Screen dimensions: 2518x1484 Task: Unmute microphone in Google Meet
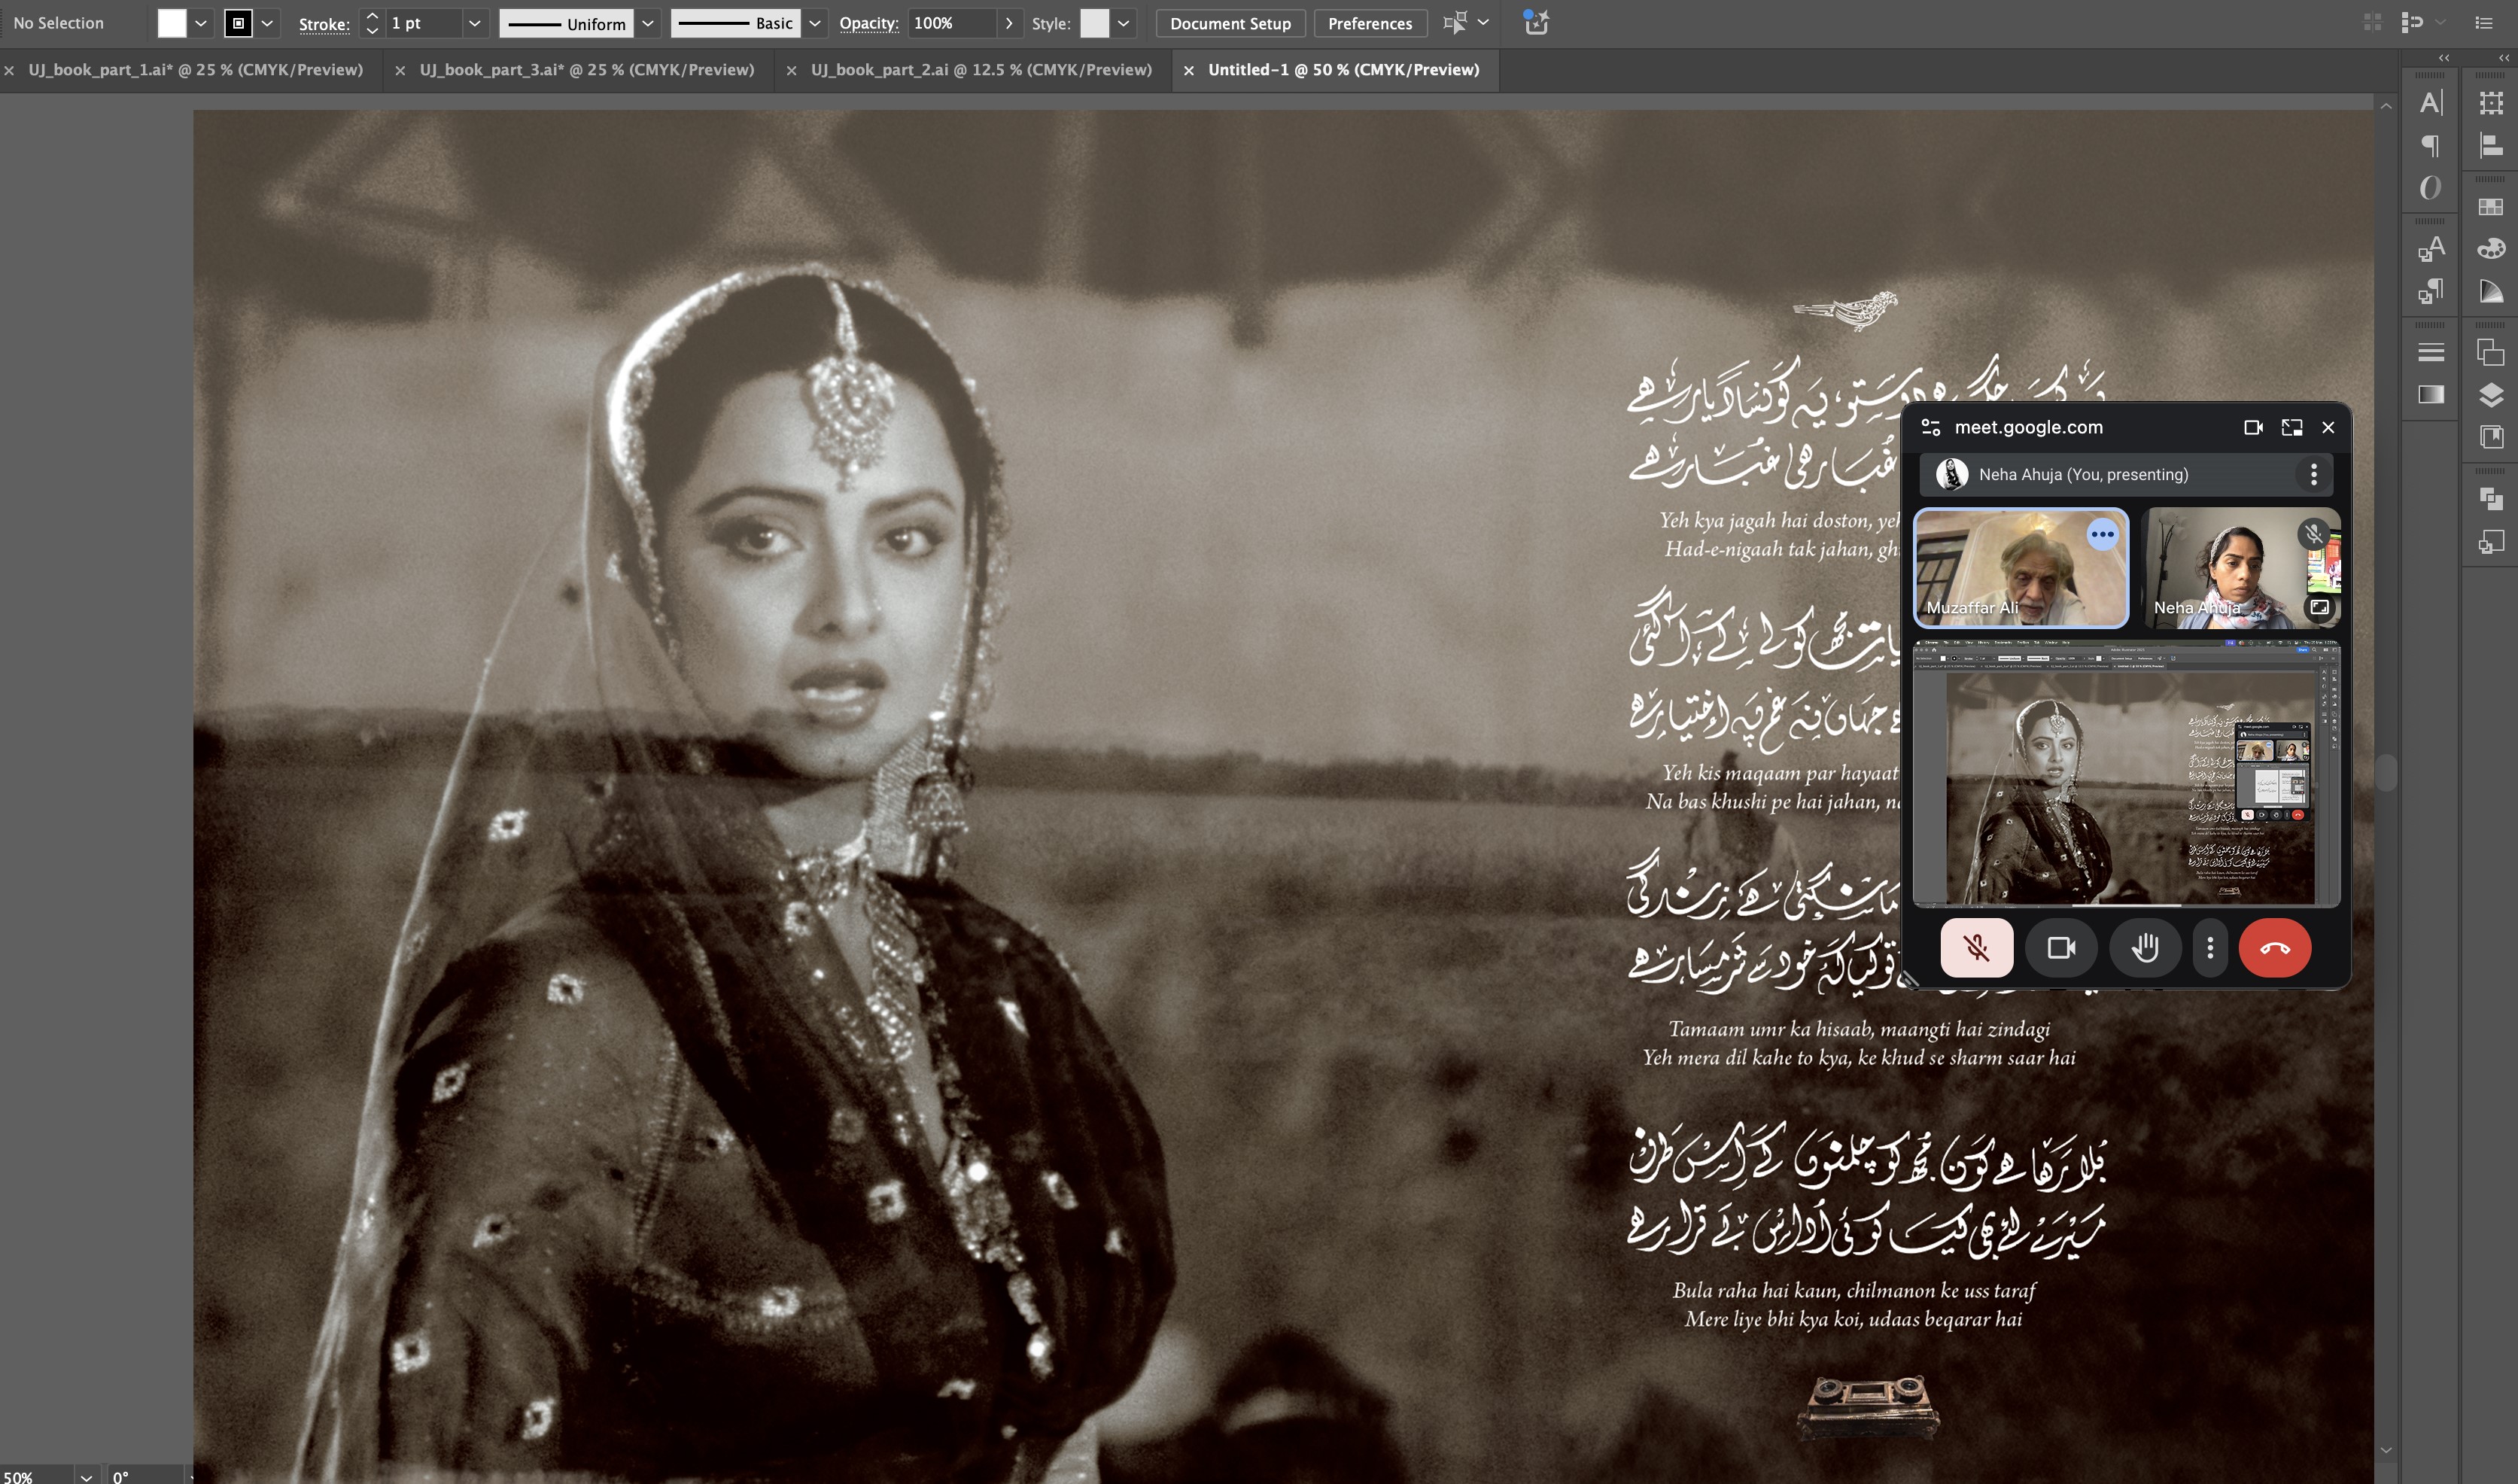point(1976,947)
